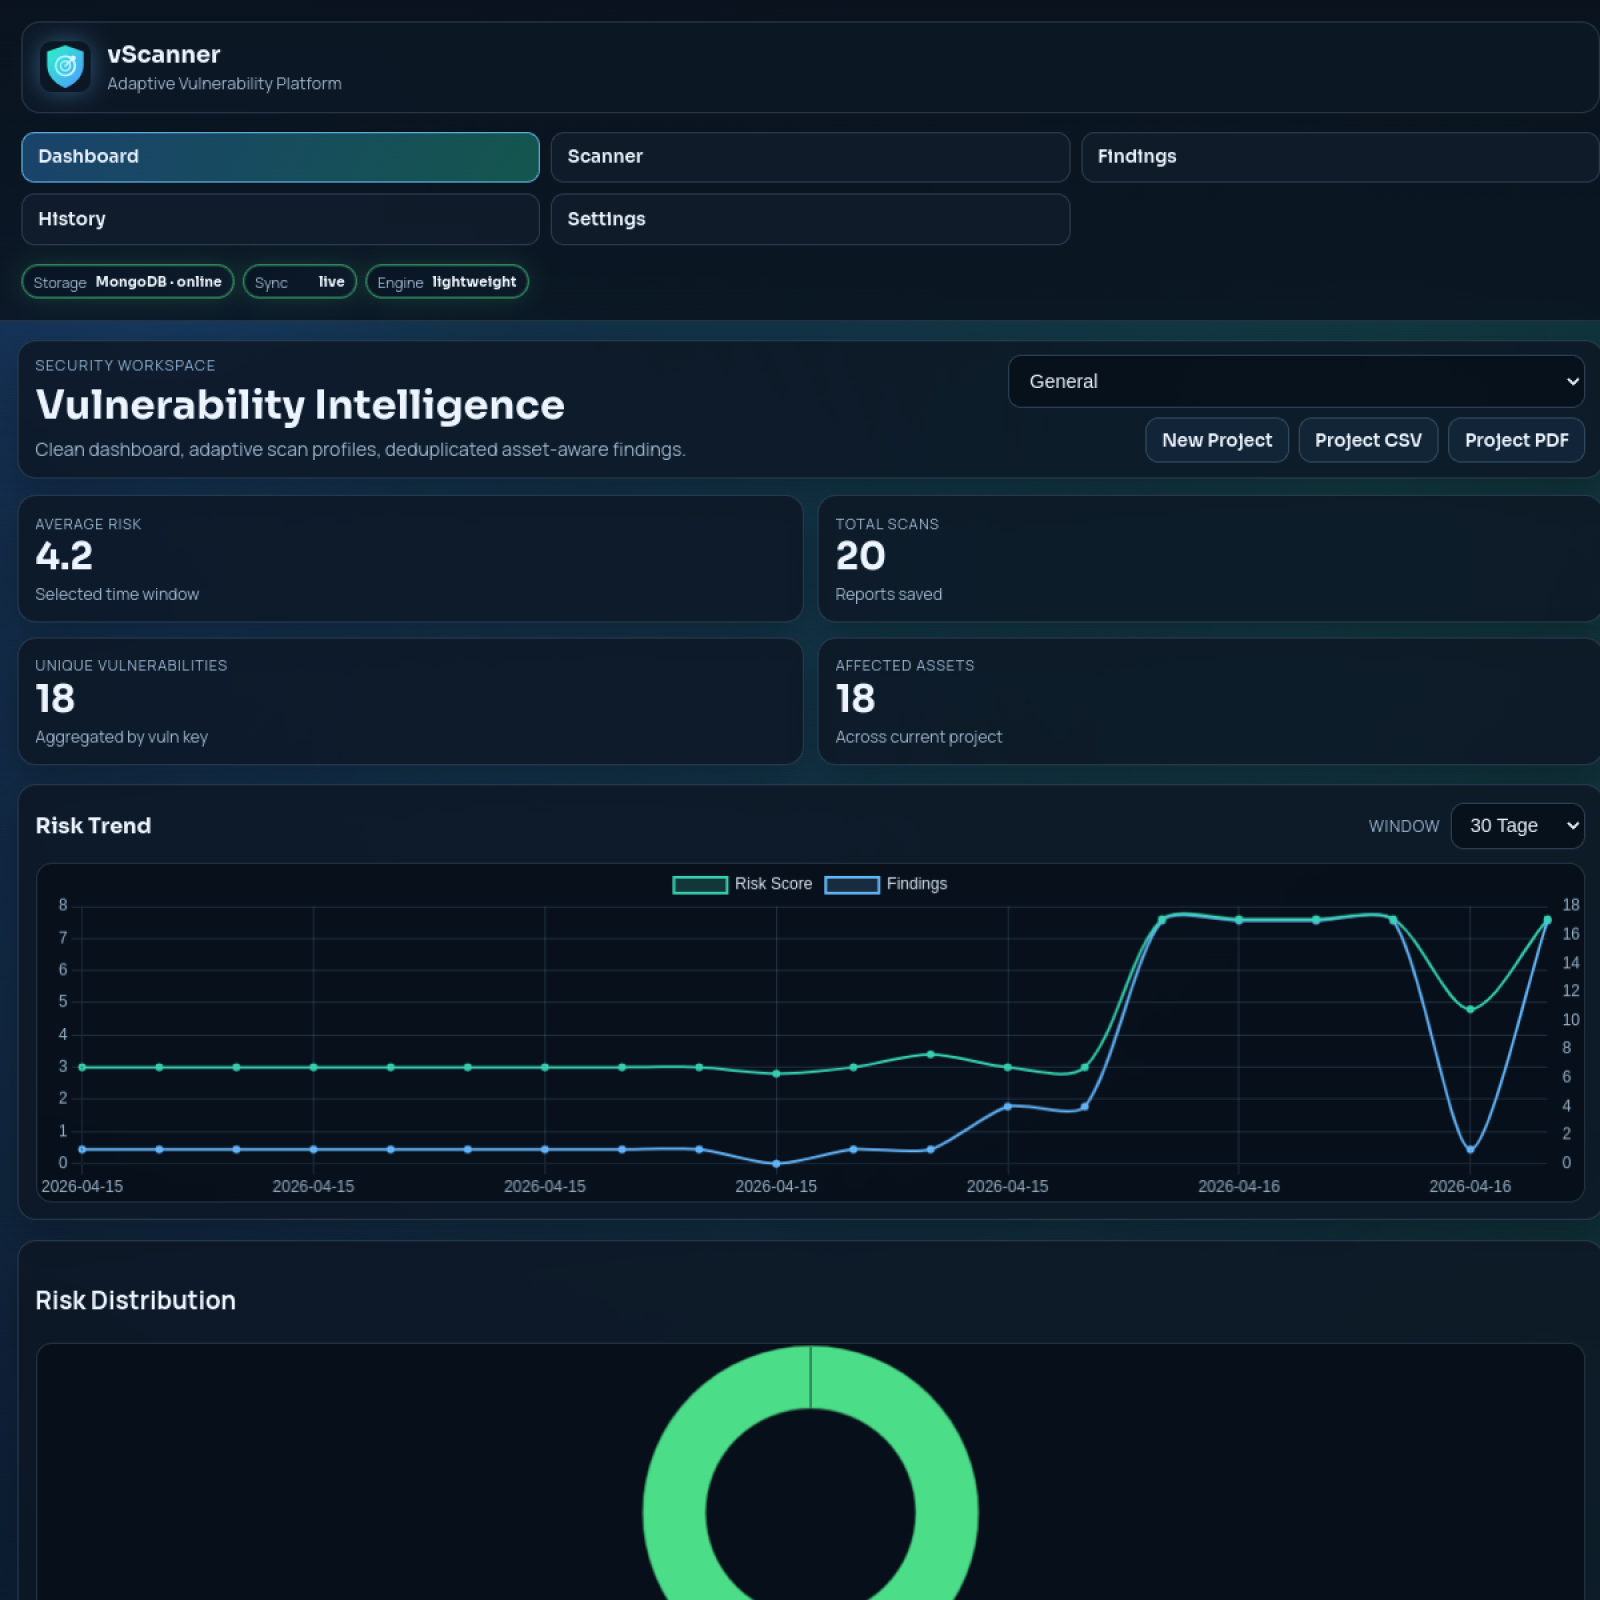
Task: Open the General project dropdown
Action: click(x=1295, y=381)
